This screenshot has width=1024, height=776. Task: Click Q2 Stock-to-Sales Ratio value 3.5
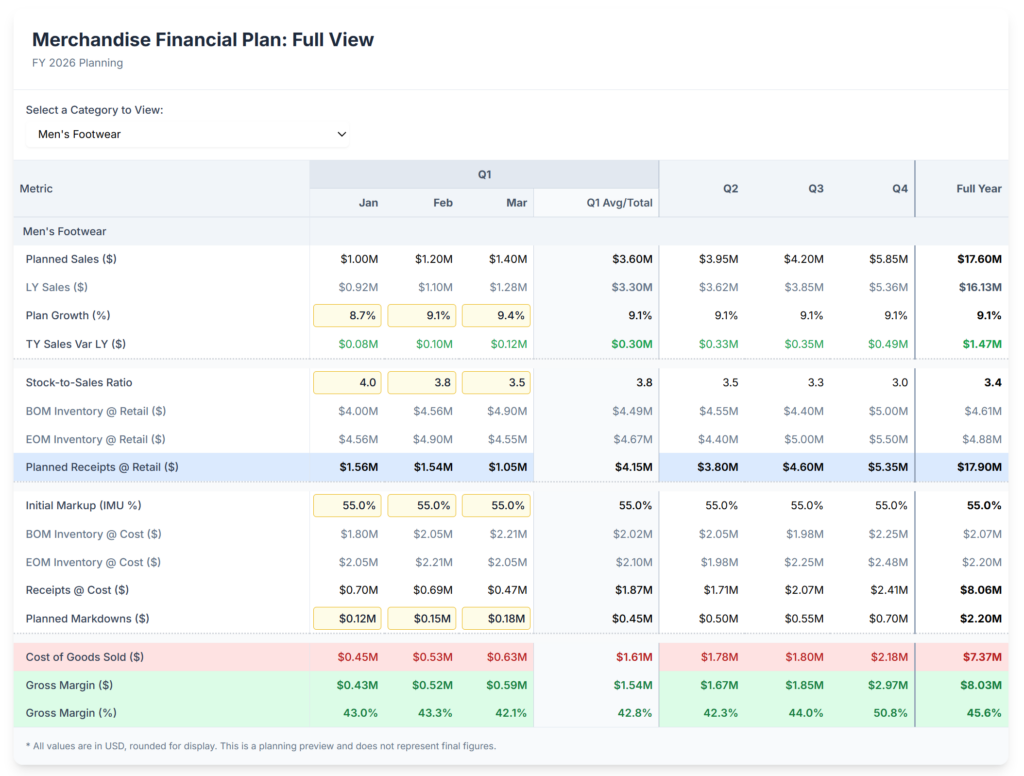(730, 383)
